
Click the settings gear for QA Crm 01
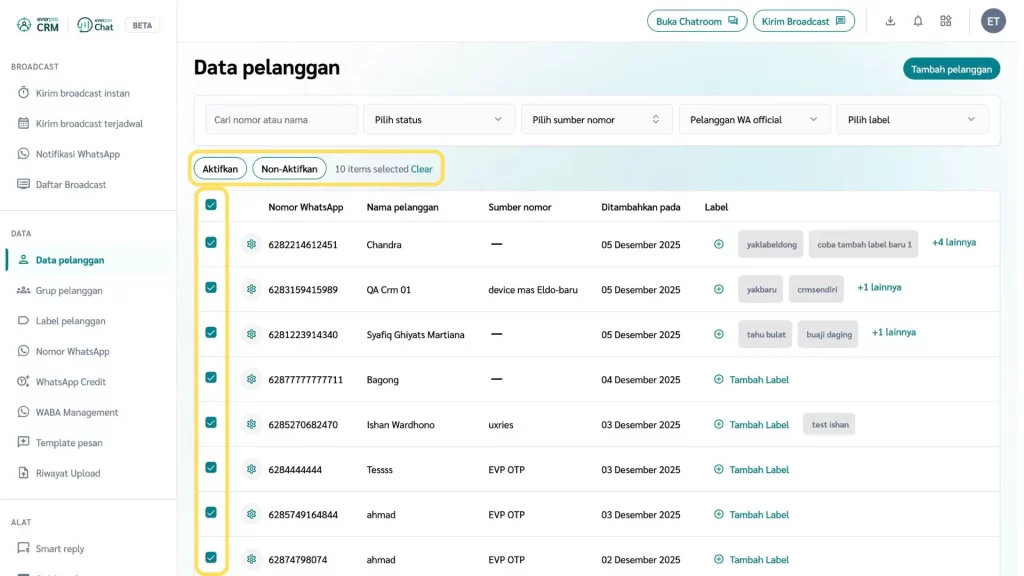click(251, 289)
